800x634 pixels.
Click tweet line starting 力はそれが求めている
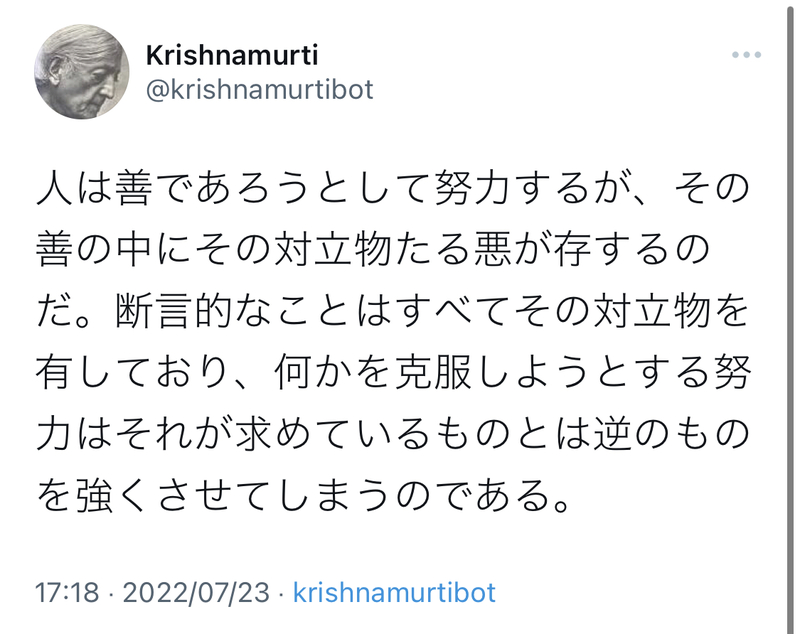pyautogui.click(x=393, y=435)
